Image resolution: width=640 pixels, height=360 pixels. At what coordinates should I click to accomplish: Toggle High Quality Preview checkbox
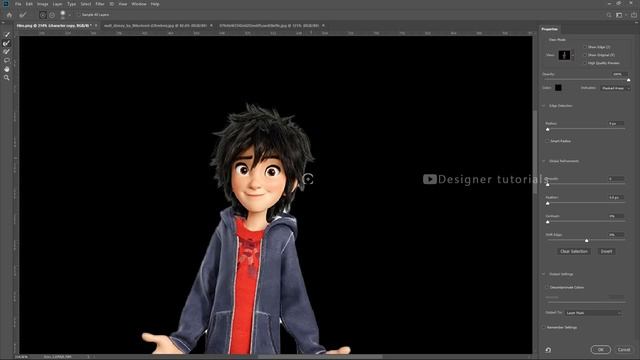tap(585, 63)
